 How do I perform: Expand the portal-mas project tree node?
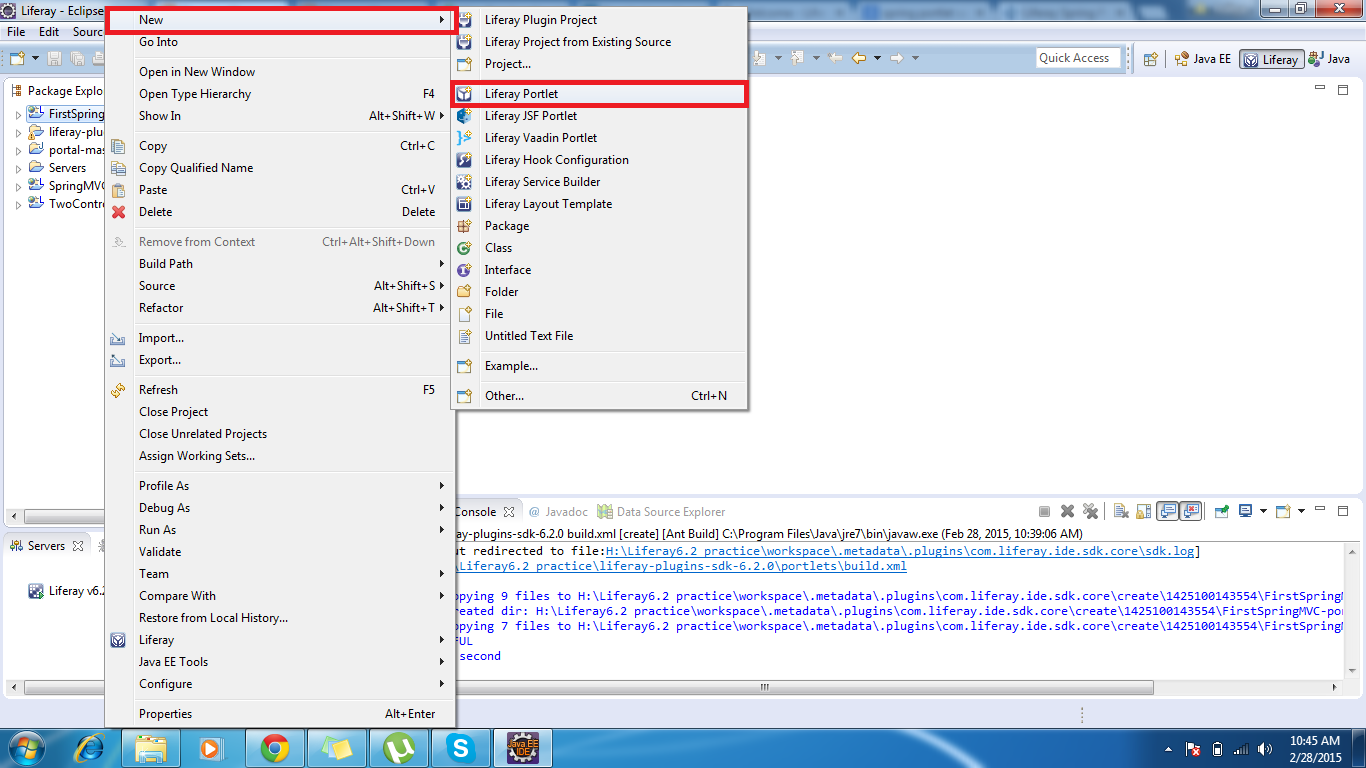click(x=18, y=151)
